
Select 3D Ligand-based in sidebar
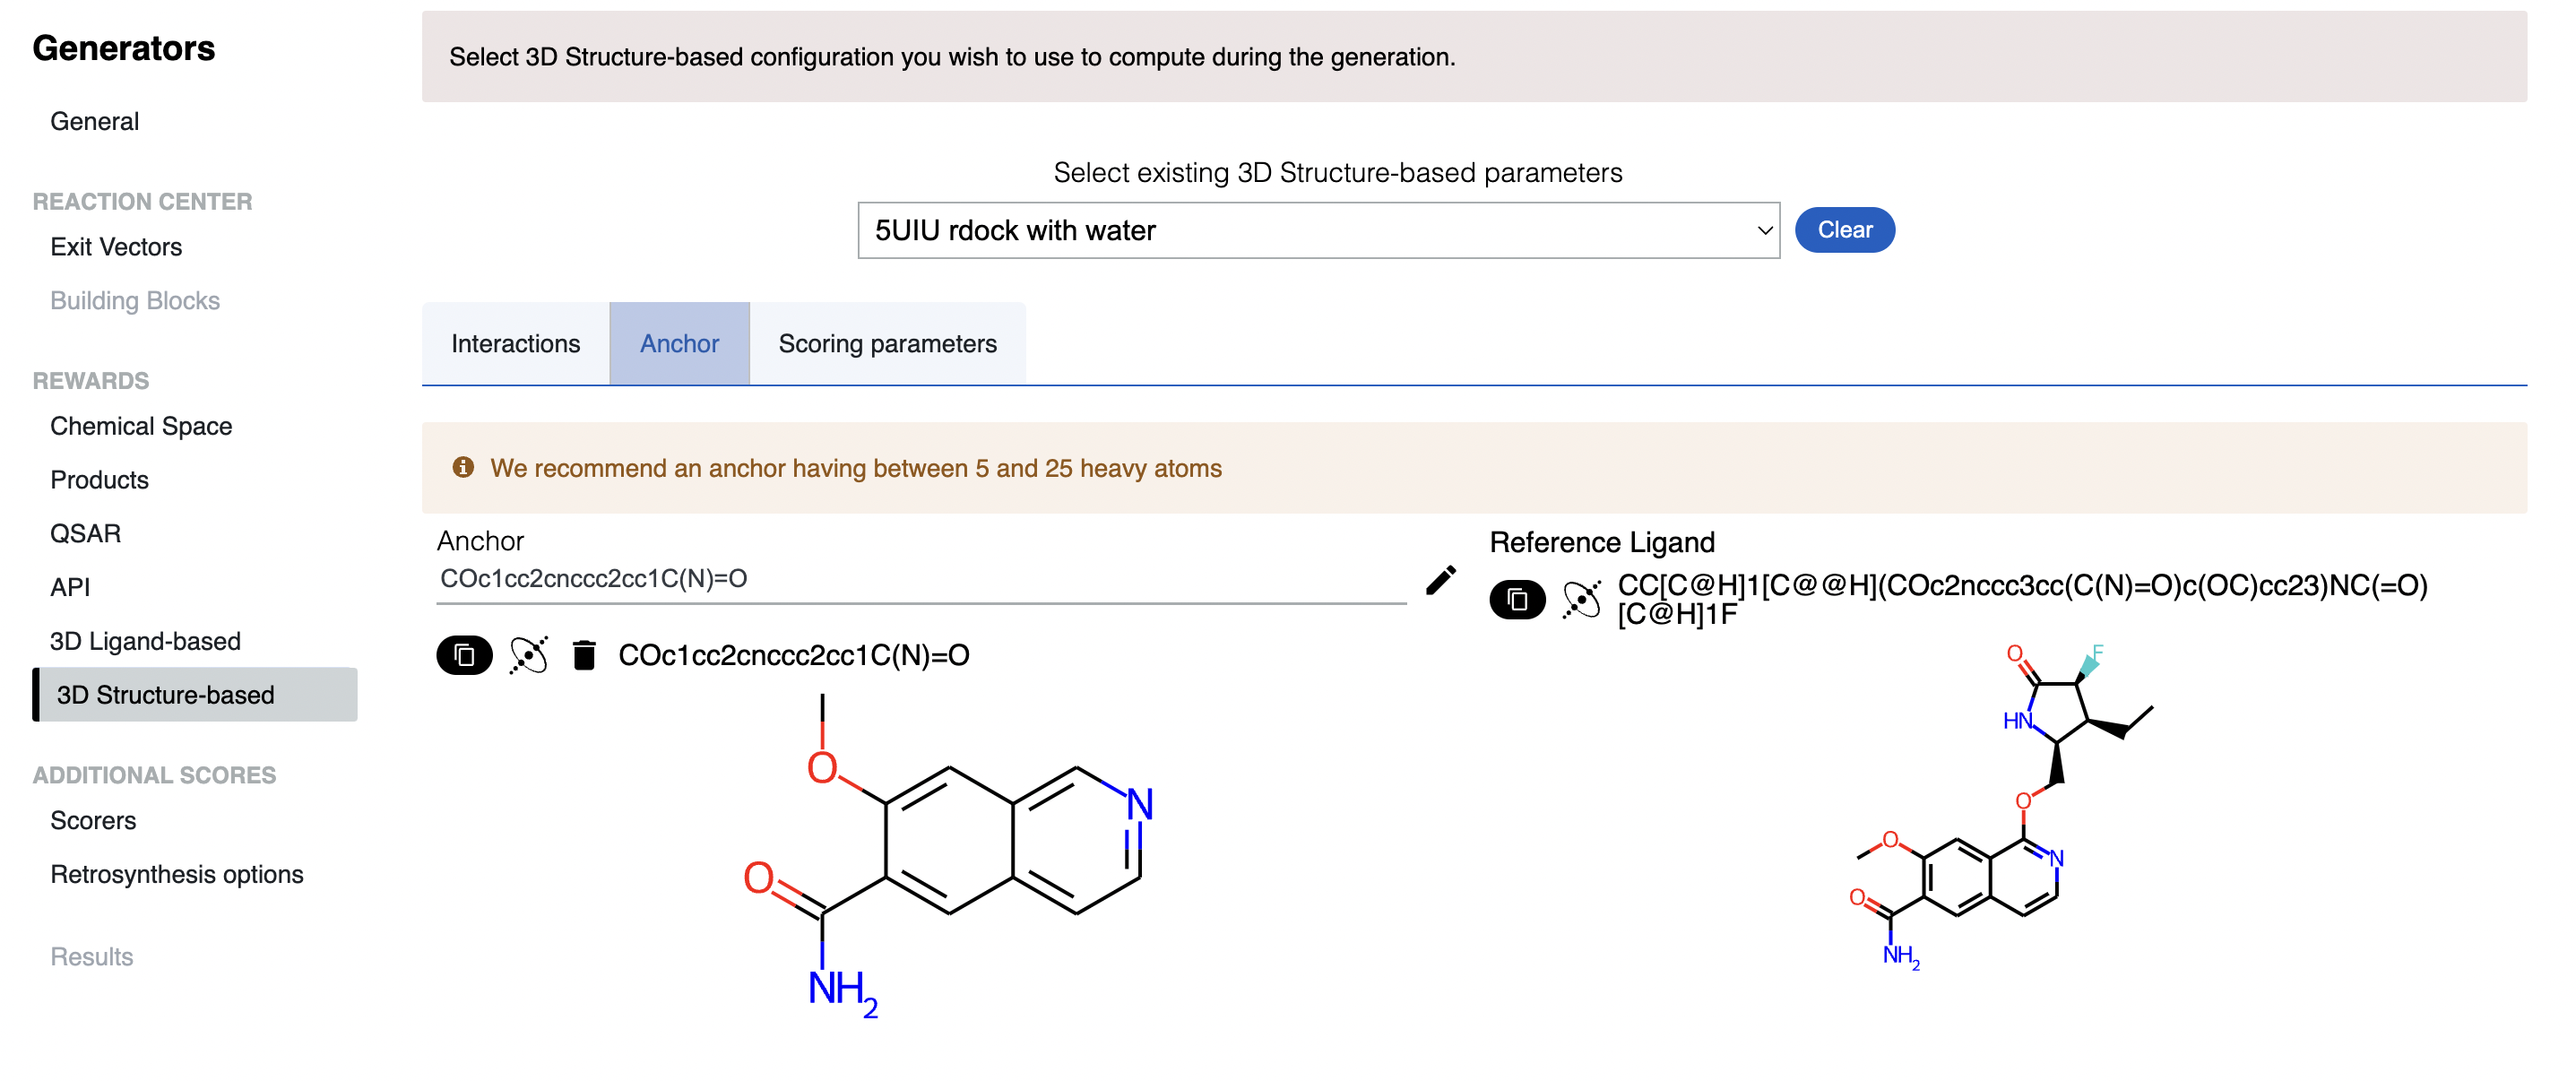145,641
